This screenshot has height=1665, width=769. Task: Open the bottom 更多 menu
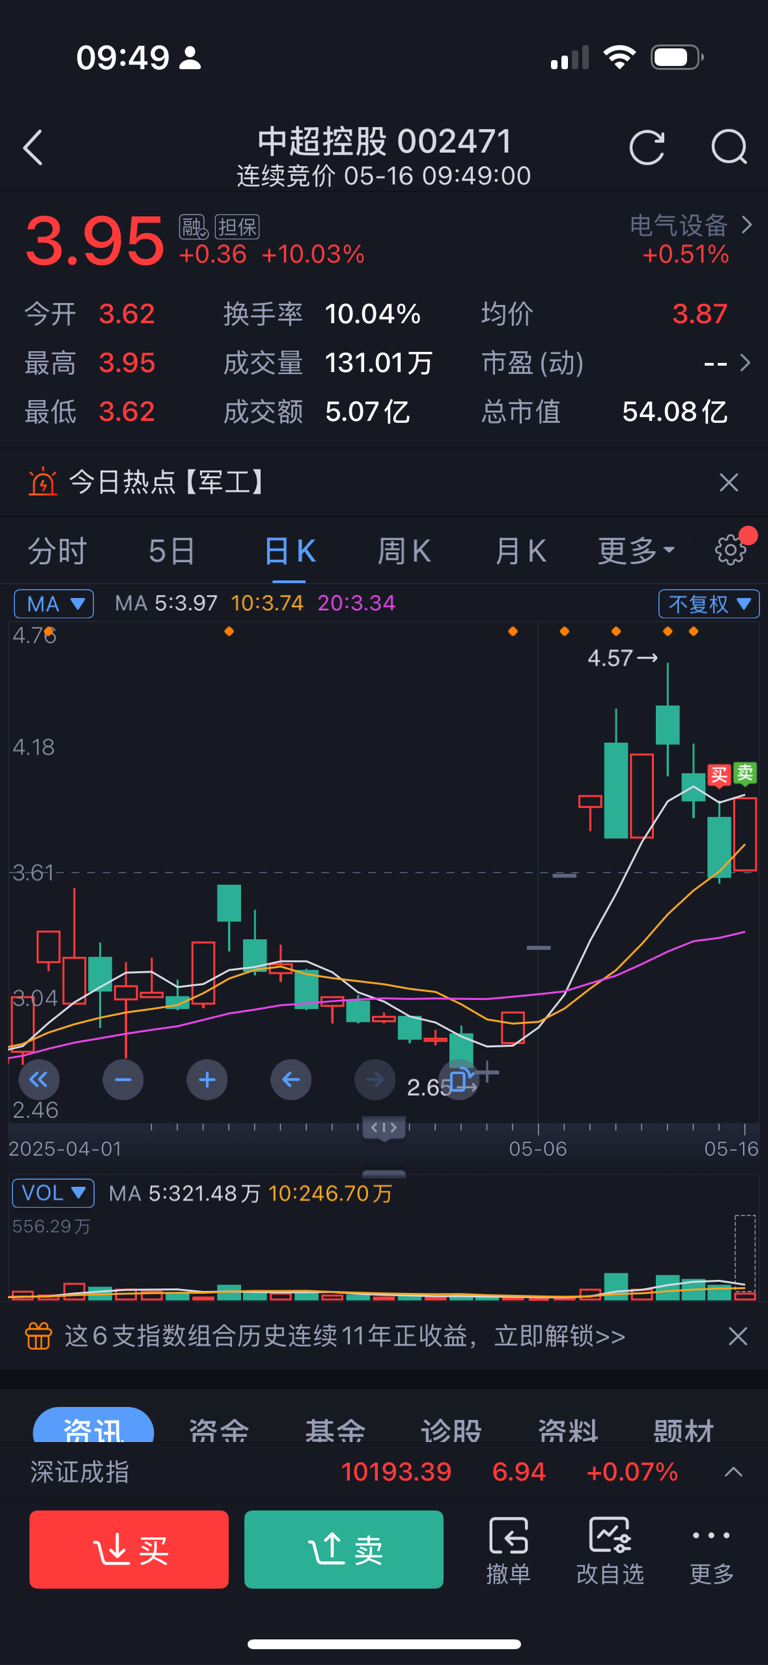point(712,1551)
